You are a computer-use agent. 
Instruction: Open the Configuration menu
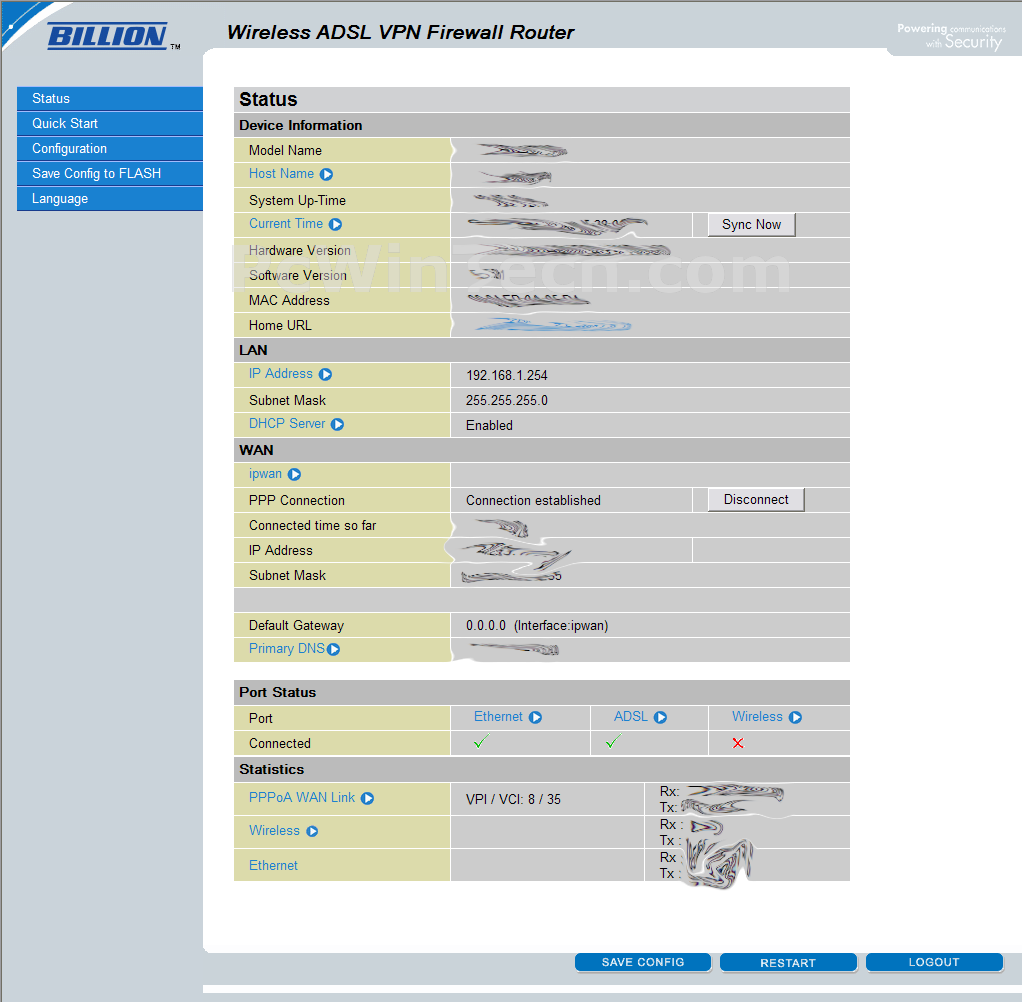(x=110, y=149)
